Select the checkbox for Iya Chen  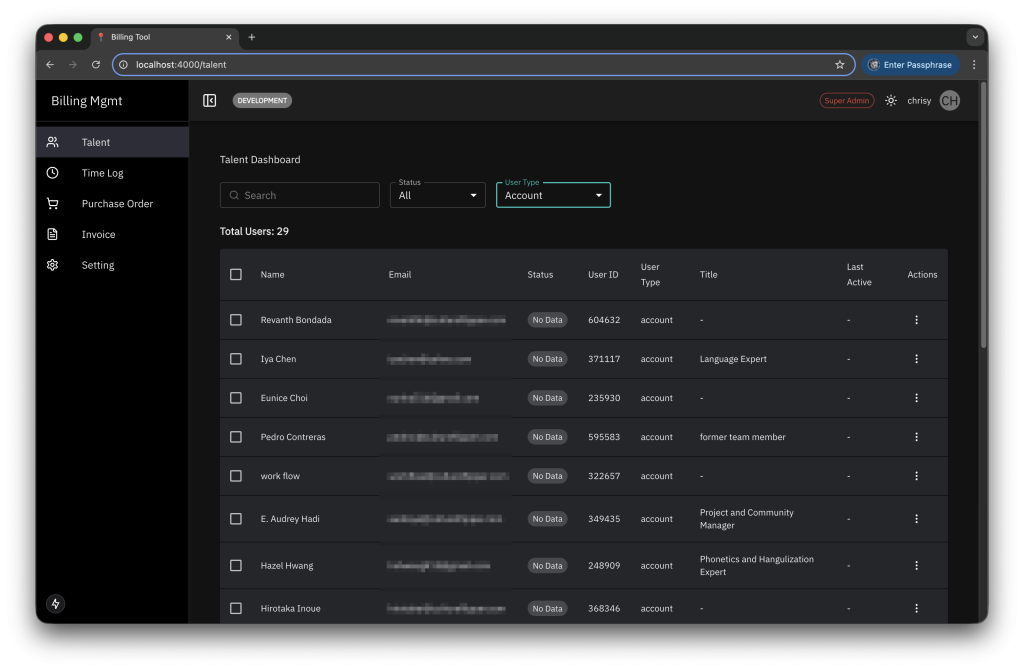point(236,359)
